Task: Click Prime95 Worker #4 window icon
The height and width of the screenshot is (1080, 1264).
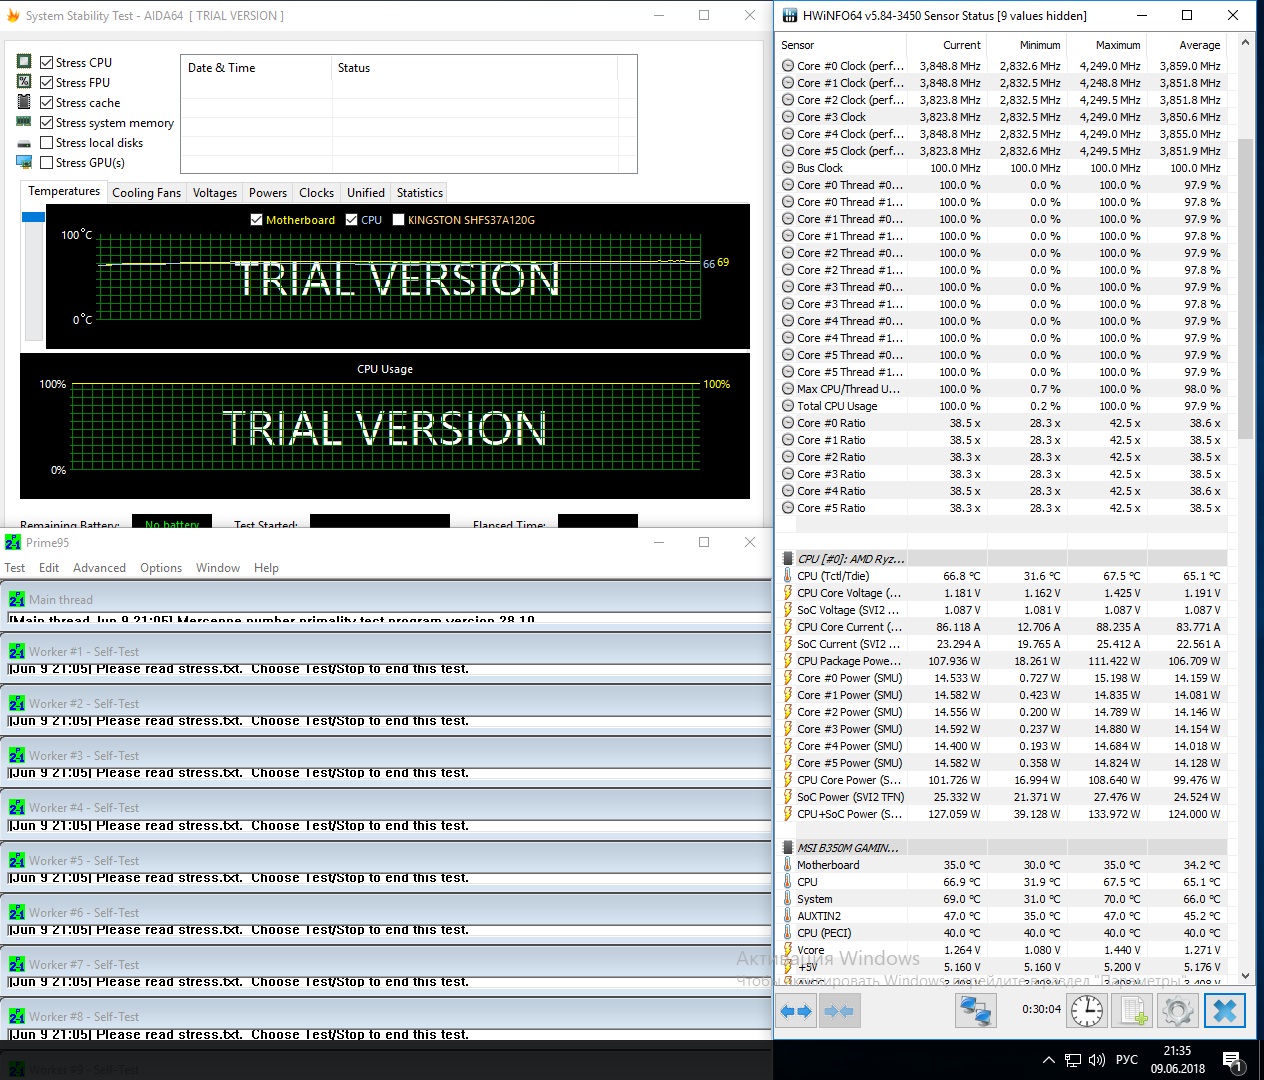Action: pyautogui.click(x=17, y=807)
